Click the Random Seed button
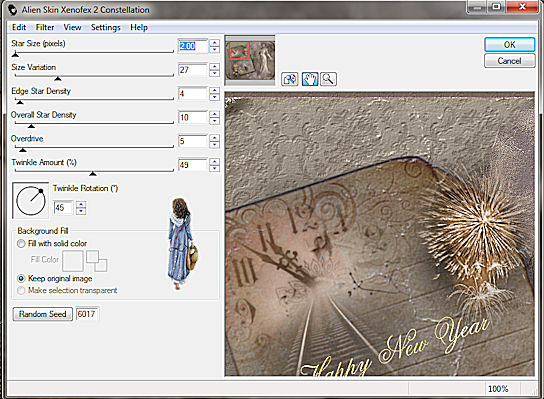Viewport: 544px width, 399px height. click(42, 314)
